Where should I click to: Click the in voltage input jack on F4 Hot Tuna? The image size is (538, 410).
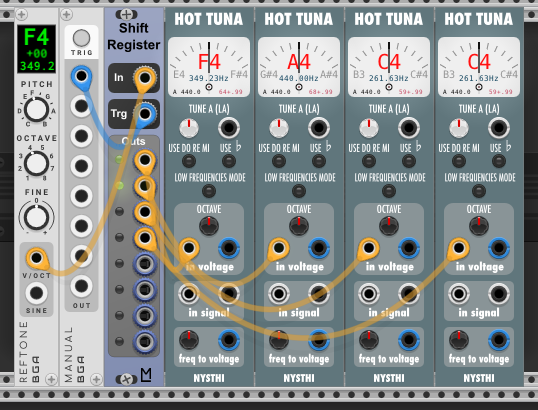tap(189, 247)
